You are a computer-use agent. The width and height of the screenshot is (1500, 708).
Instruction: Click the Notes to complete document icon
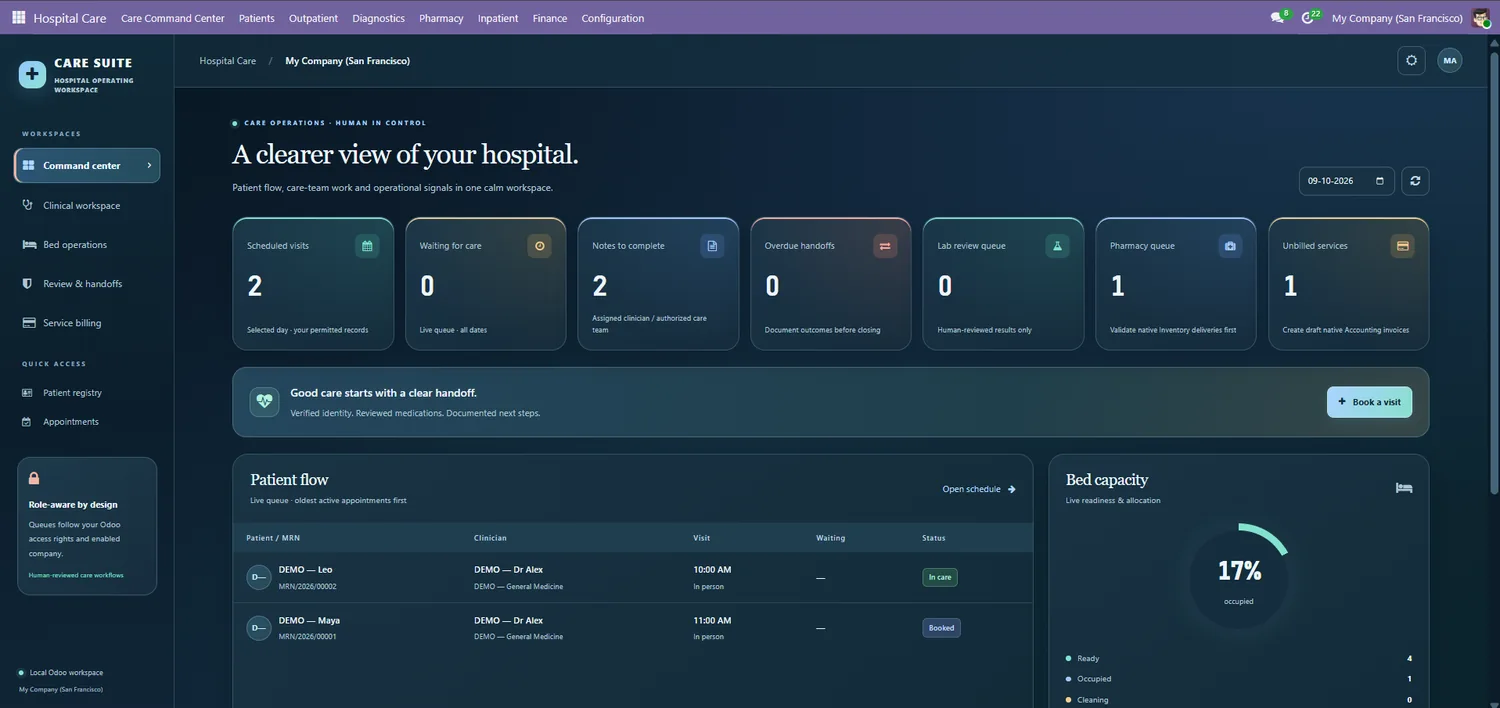point(712,245)
